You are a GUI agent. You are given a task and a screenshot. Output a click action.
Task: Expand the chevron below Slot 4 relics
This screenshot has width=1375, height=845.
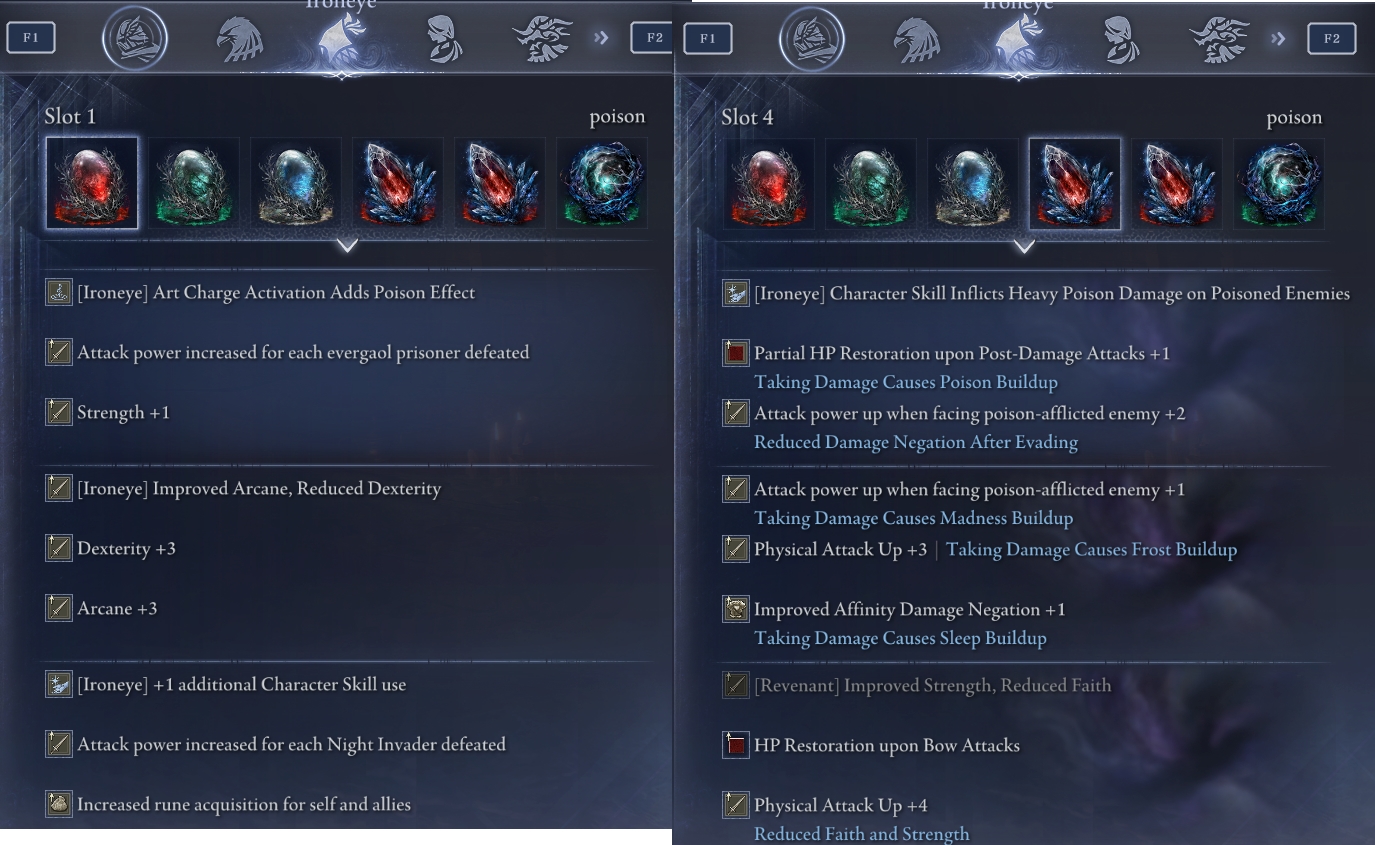click(x=1024, y=245)
